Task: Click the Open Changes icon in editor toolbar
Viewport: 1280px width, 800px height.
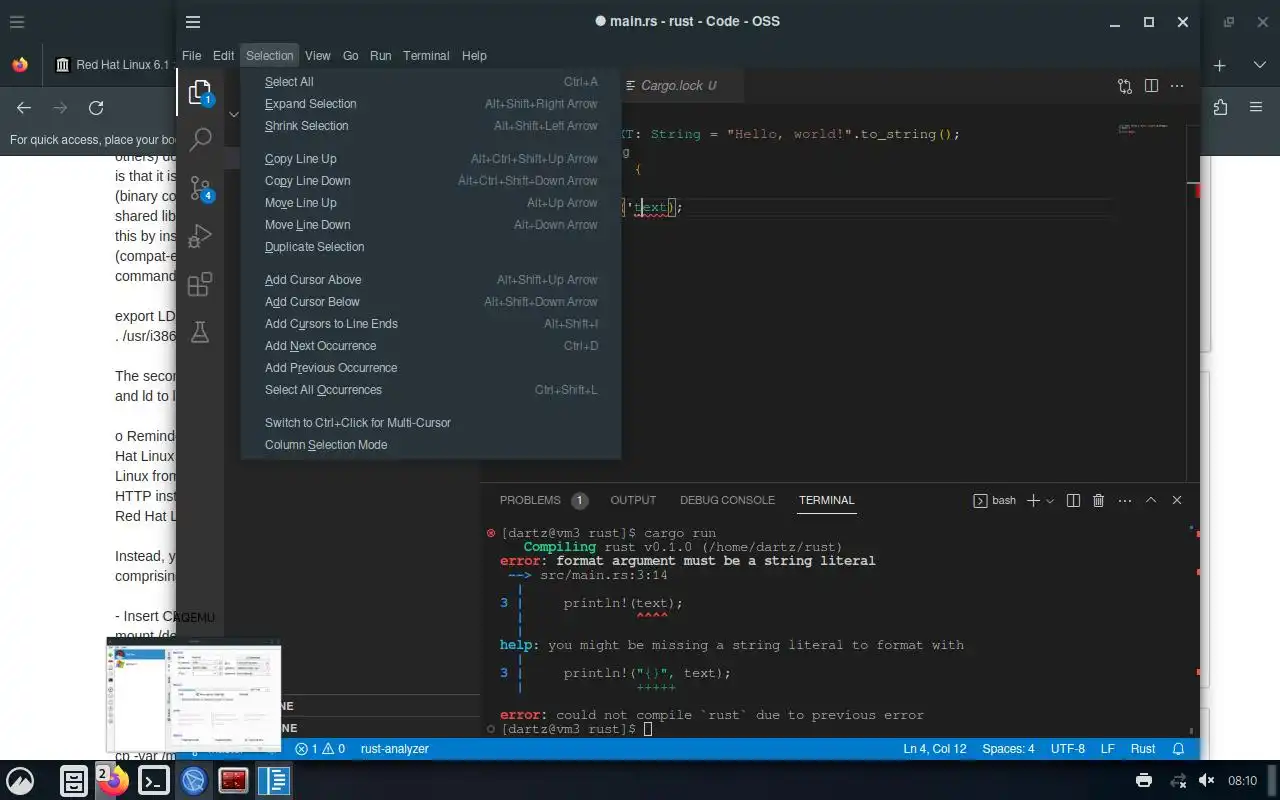Action: tap(1125, 86)
